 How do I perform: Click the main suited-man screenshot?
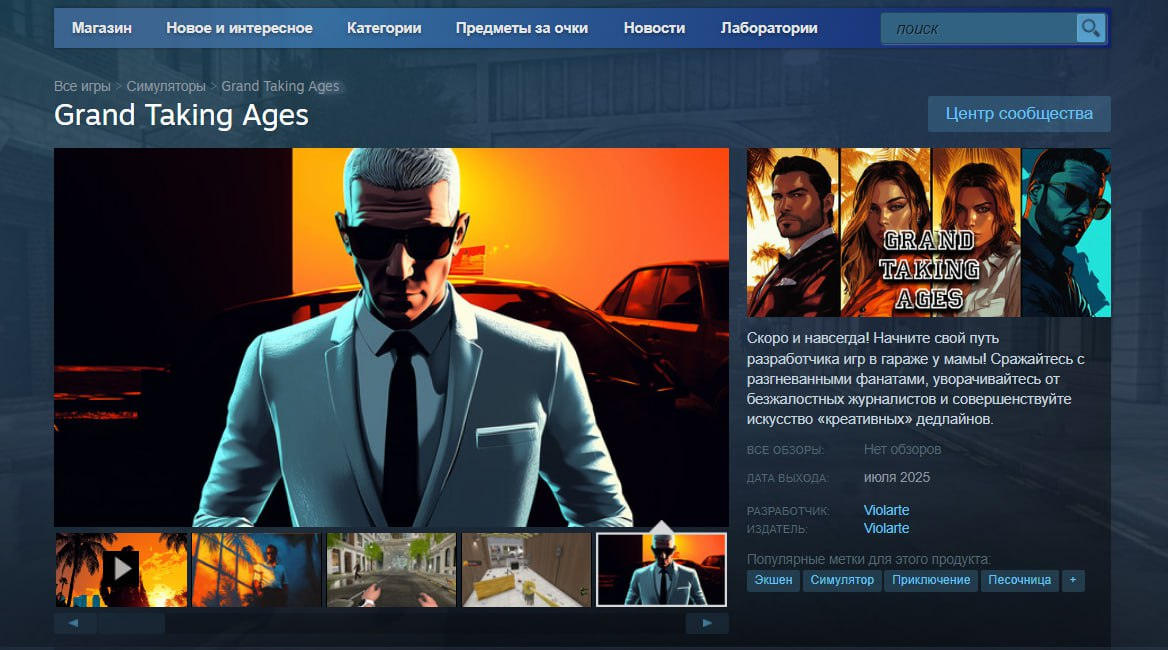[x=391, y=337]
